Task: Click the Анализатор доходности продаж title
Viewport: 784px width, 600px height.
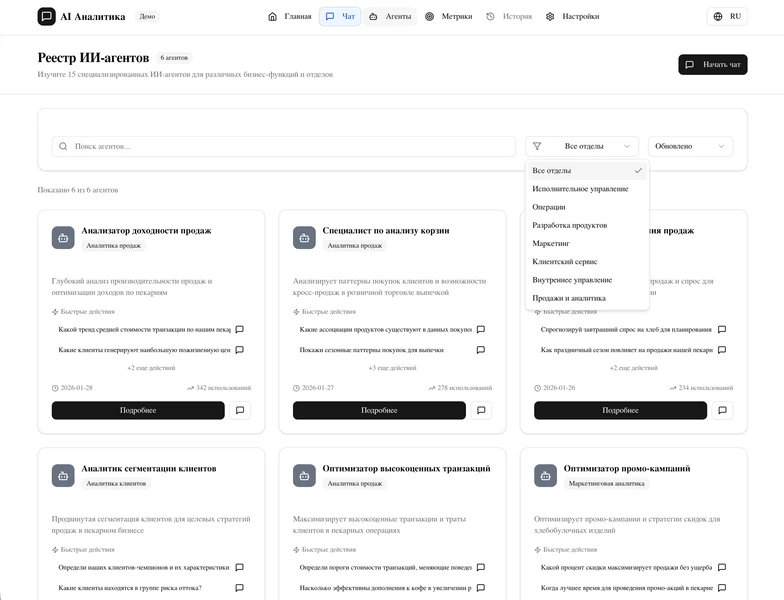Action: tap(146, 230)
